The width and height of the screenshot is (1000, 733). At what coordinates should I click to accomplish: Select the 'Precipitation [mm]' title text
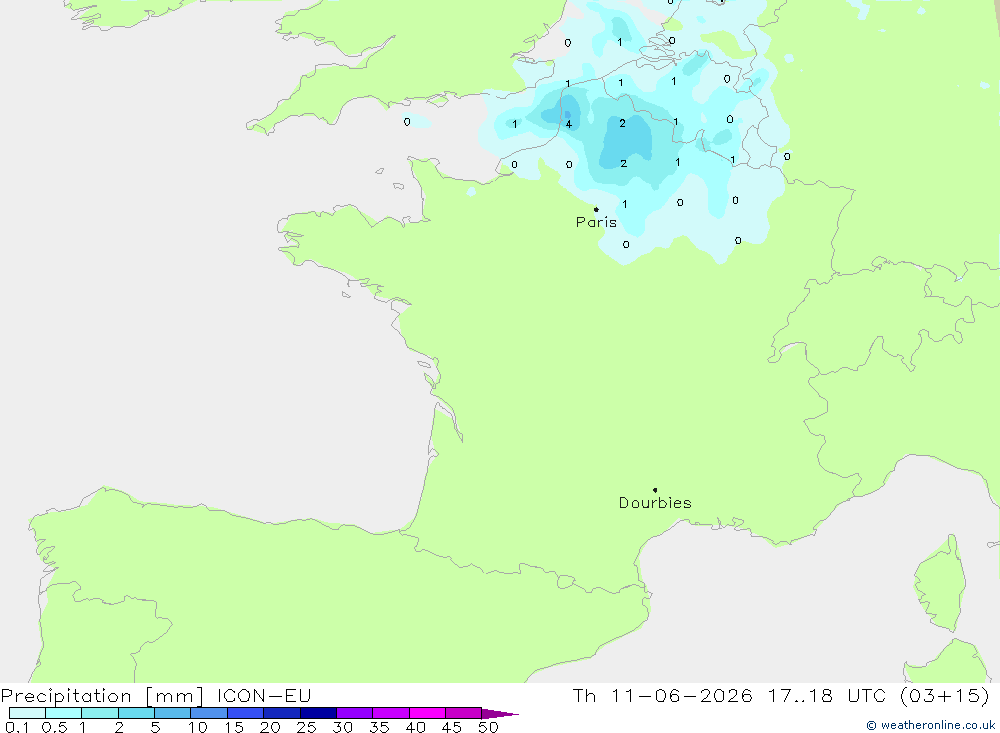tap(102, 695)
